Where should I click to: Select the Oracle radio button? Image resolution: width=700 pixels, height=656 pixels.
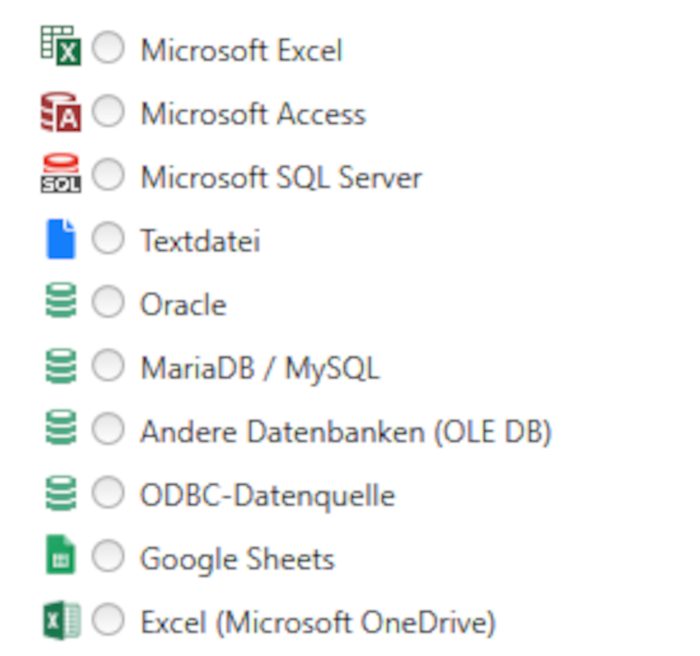[108, 302]
